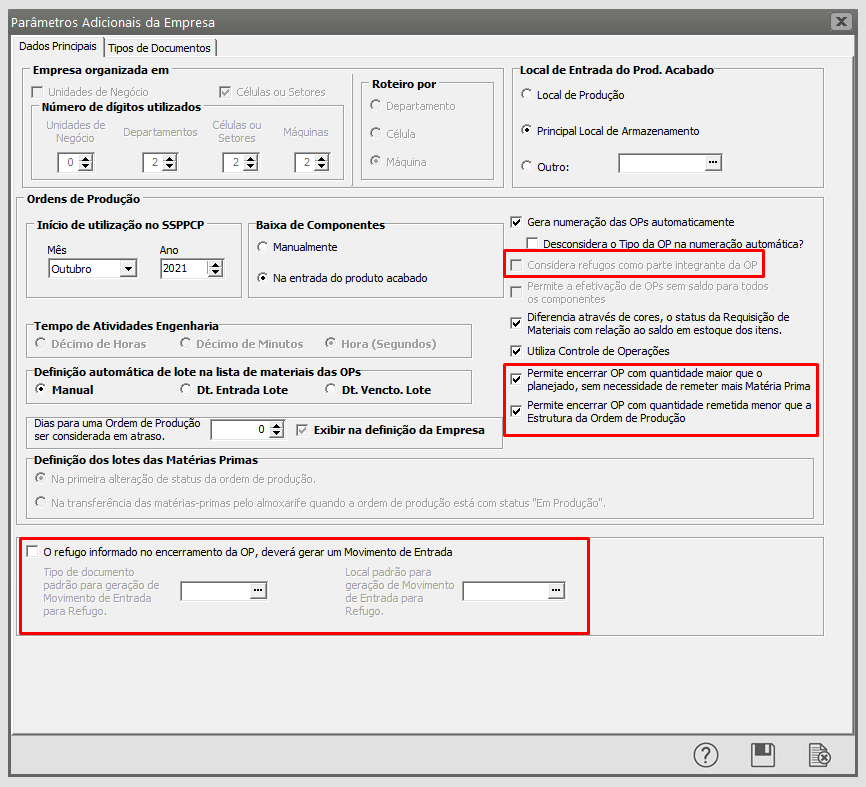Enable refugo gerar Movimento de Entrada checkbox

coord(34,552)
